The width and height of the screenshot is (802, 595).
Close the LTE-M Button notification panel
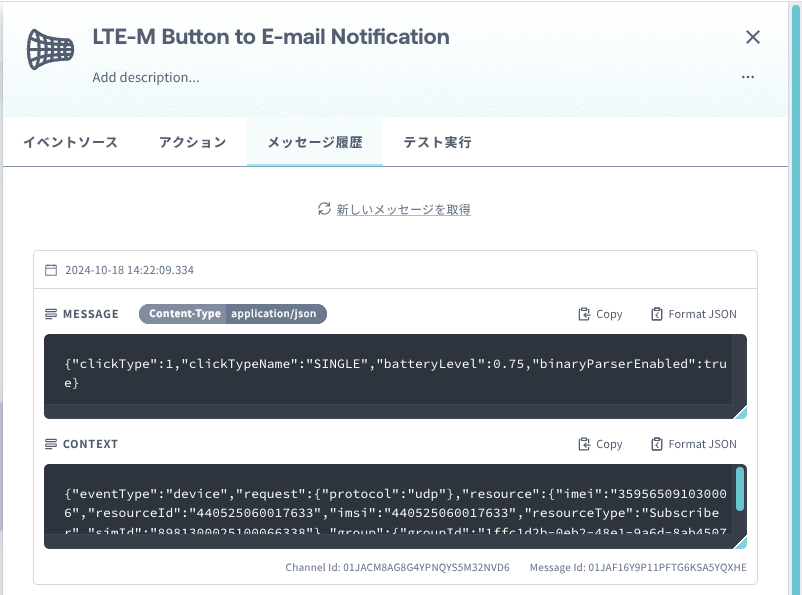click(752, 37)
